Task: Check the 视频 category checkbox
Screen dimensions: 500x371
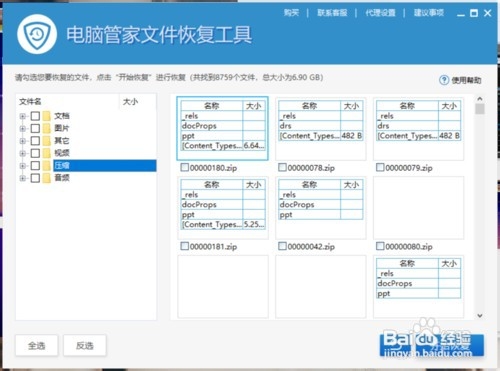Action: [x=35, y=153]
